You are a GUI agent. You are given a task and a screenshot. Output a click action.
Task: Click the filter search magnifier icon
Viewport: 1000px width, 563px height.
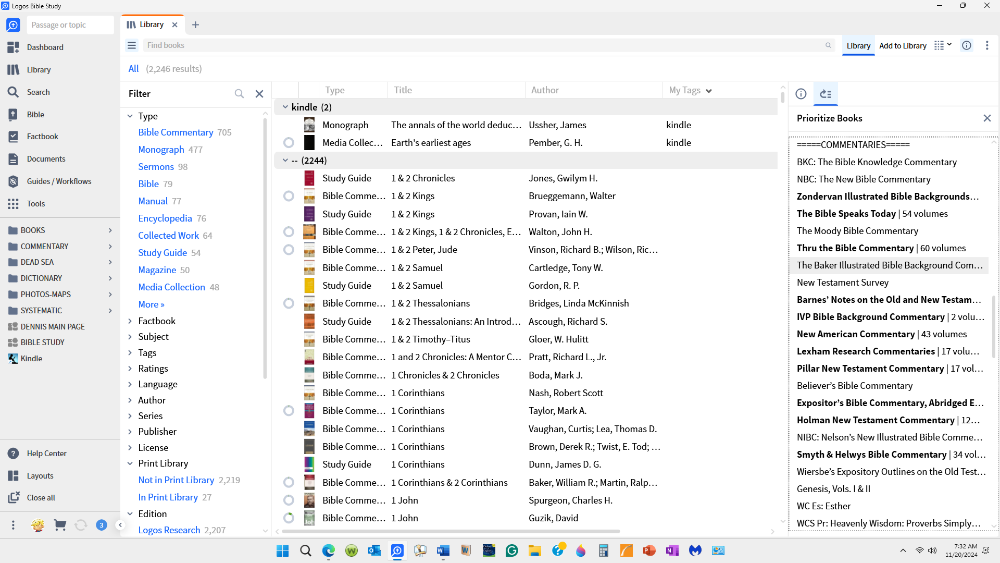click(239, 94)
